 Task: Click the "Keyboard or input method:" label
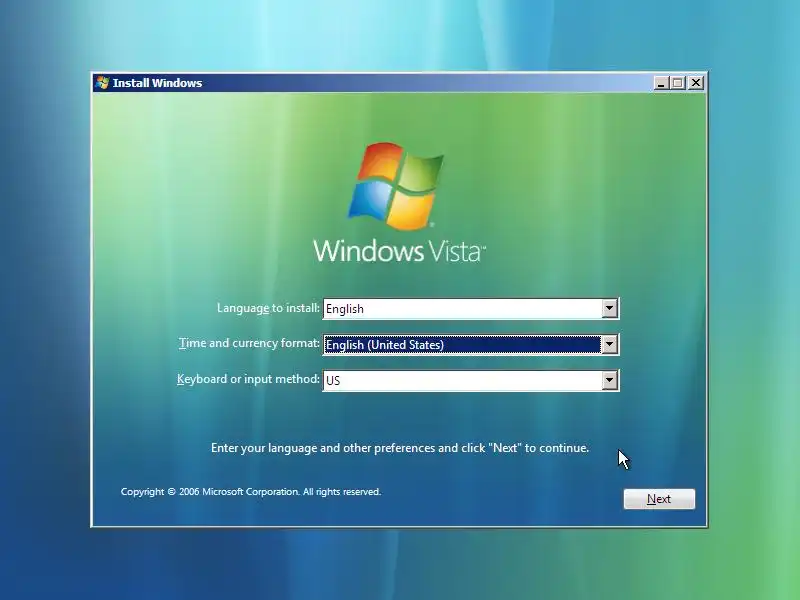pos(248,379)
